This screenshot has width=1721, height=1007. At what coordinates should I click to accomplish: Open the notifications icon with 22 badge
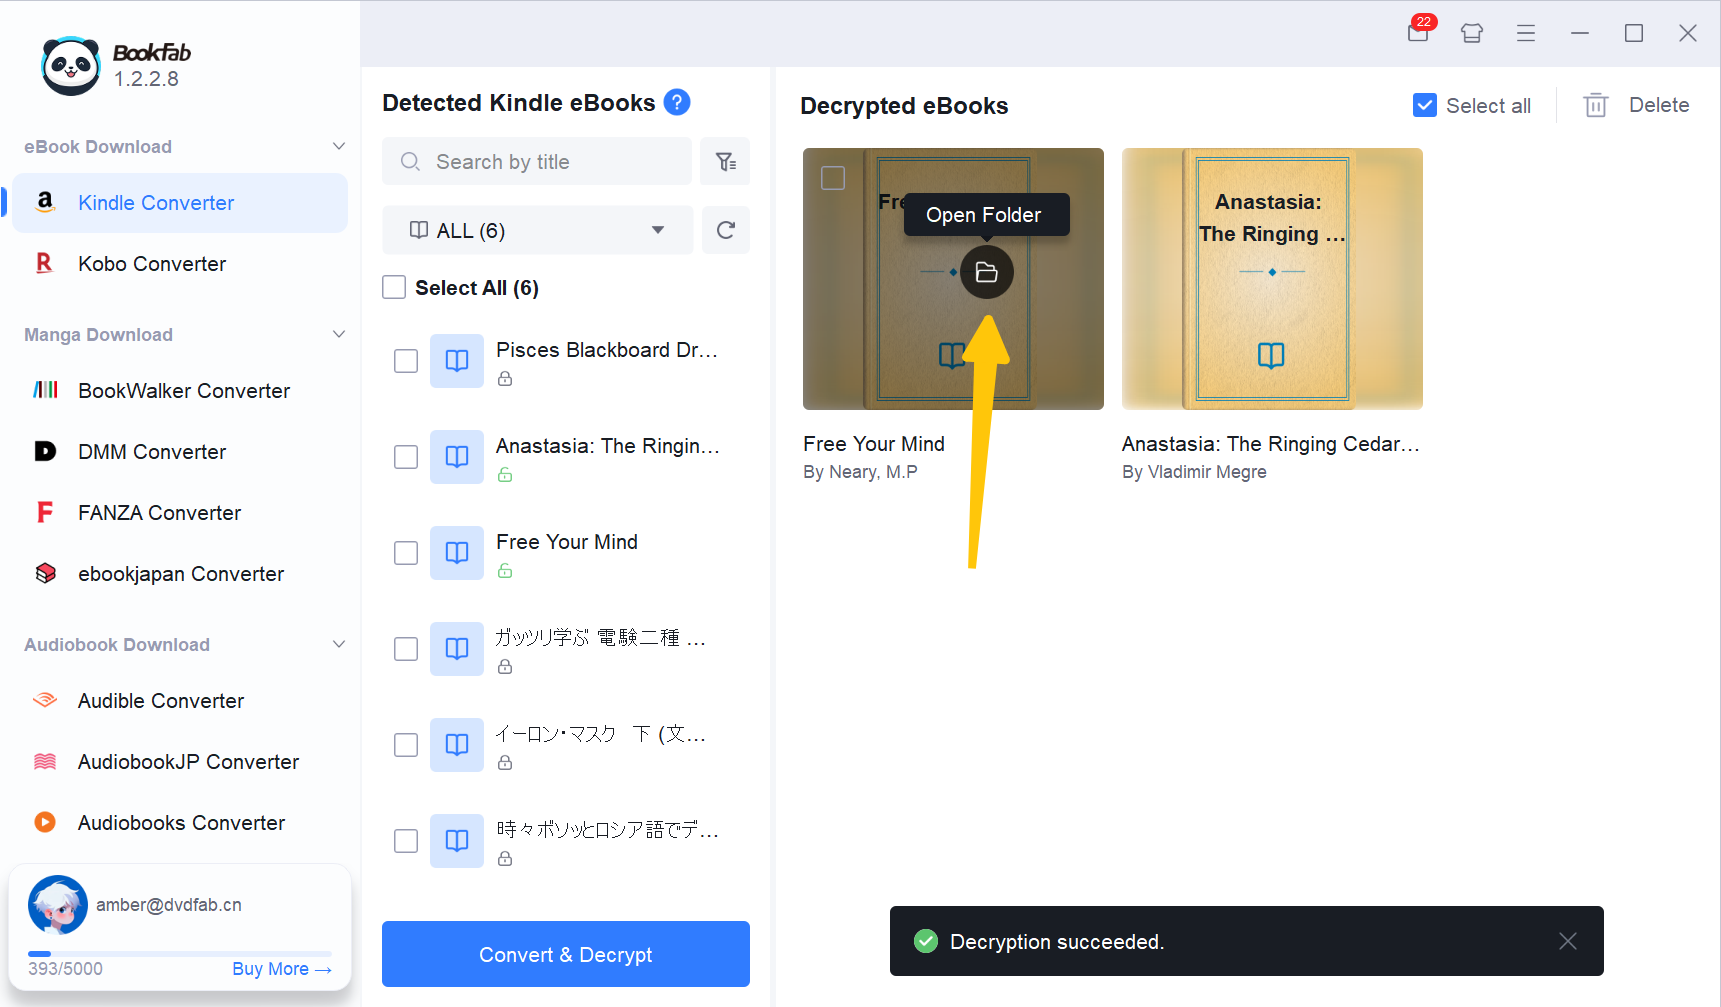pyautogui.click(x=1419, y=32)
